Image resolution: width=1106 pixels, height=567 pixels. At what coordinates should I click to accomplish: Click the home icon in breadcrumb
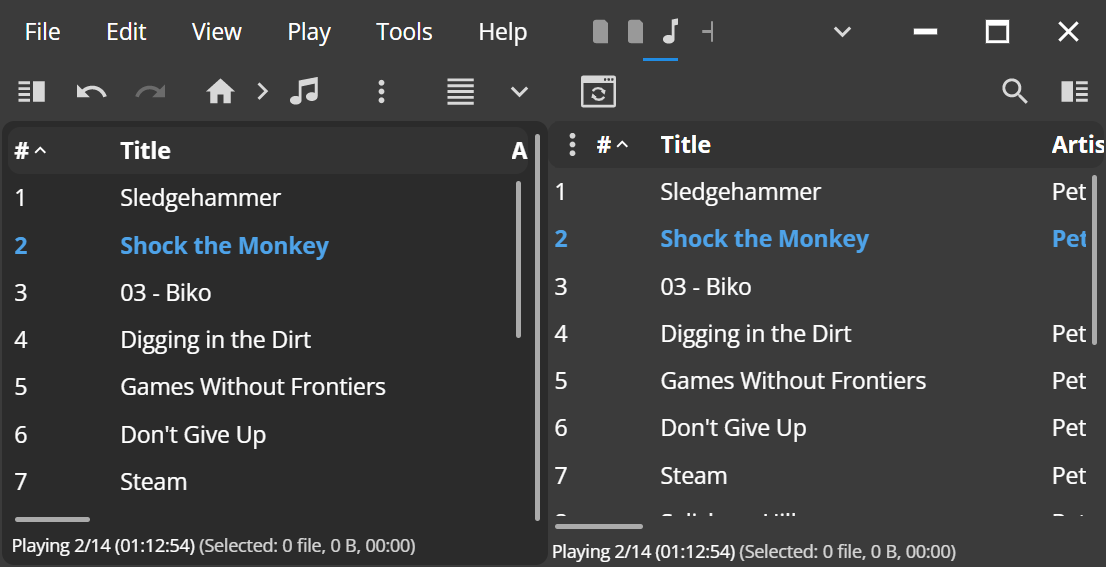220,92
